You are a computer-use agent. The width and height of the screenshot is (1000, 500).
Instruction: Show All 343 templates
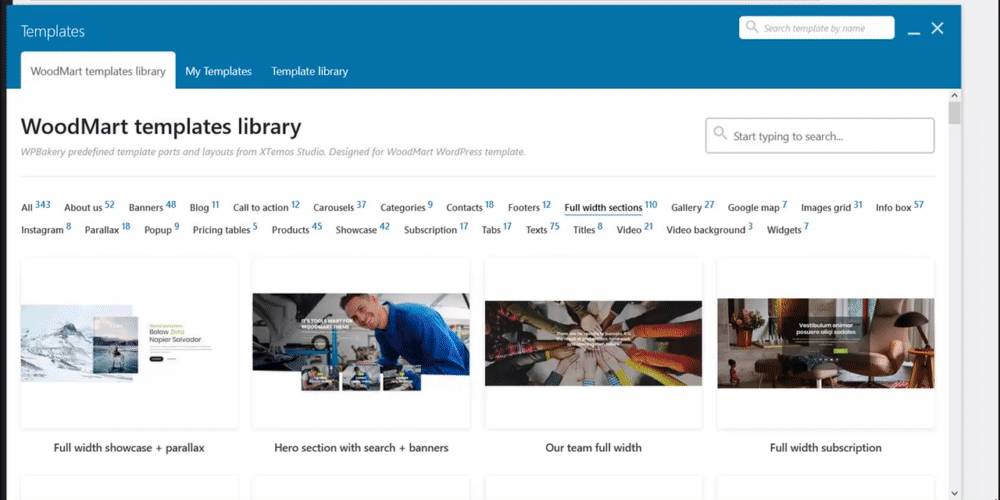click(x=36, y=207)
